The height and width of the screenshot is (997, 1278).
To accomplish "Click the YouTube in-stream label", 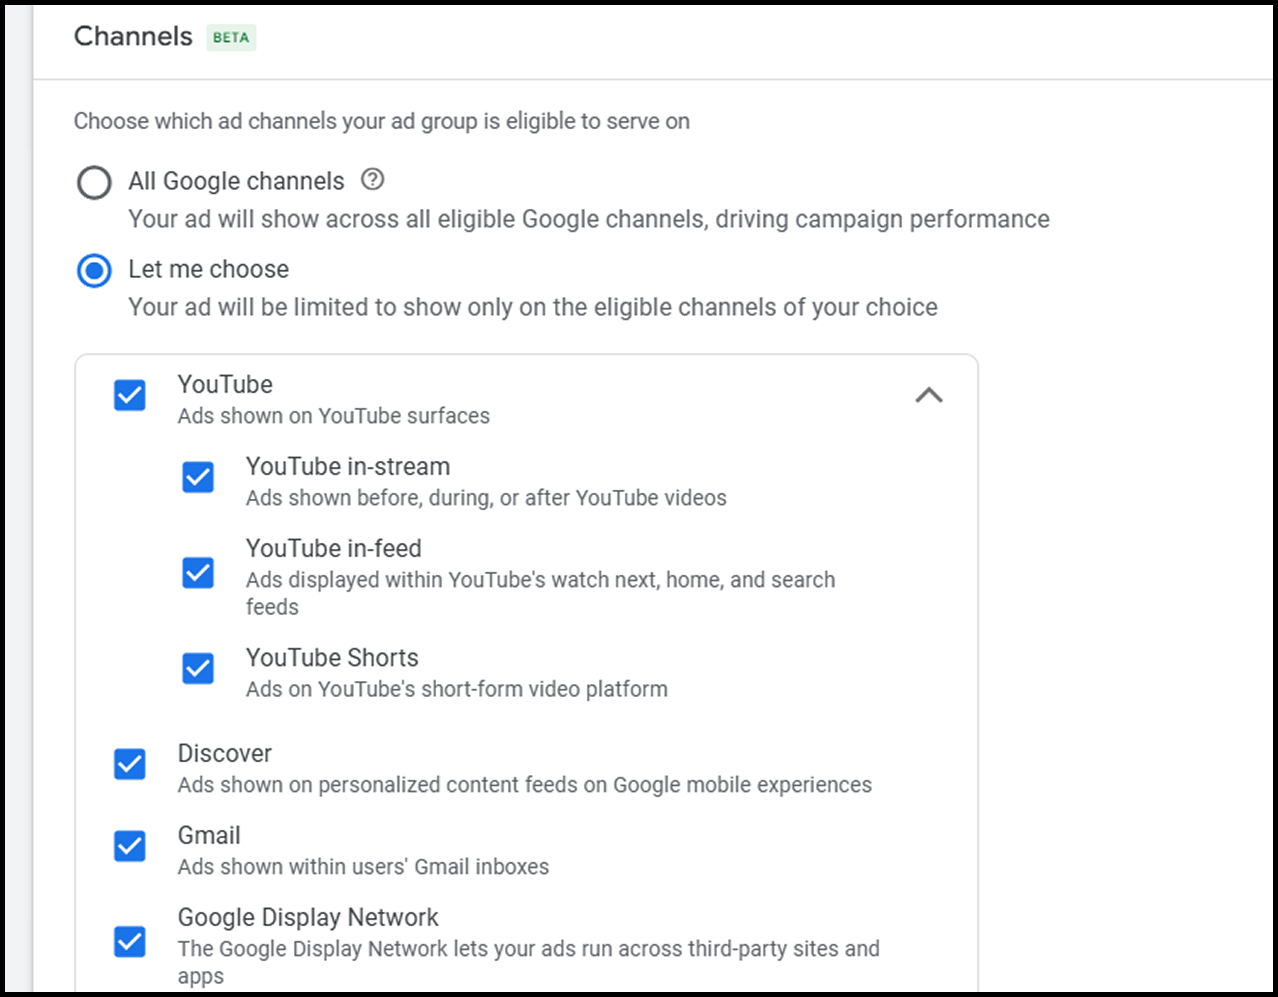I will [348, 467].
